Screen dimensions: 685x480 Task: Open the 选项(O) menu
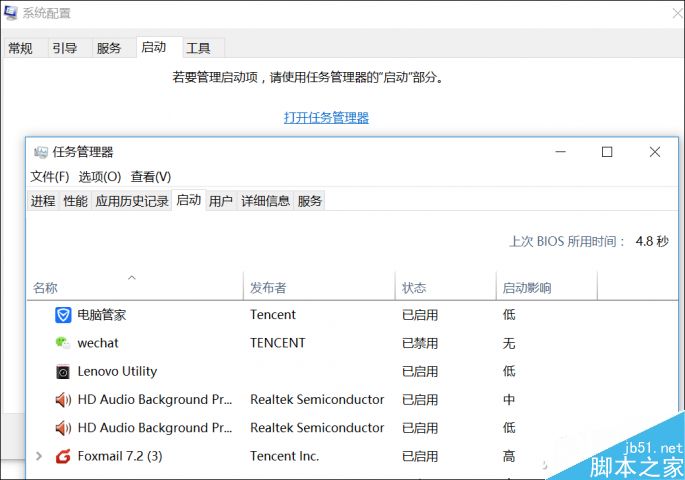(100, 176)
